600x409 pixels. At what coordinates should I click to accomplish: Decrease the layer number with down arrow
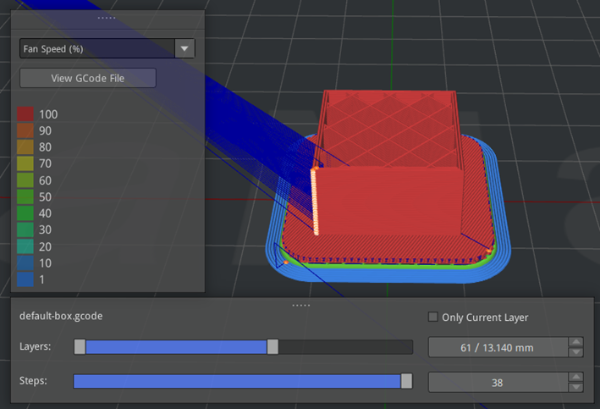(575, 352)
